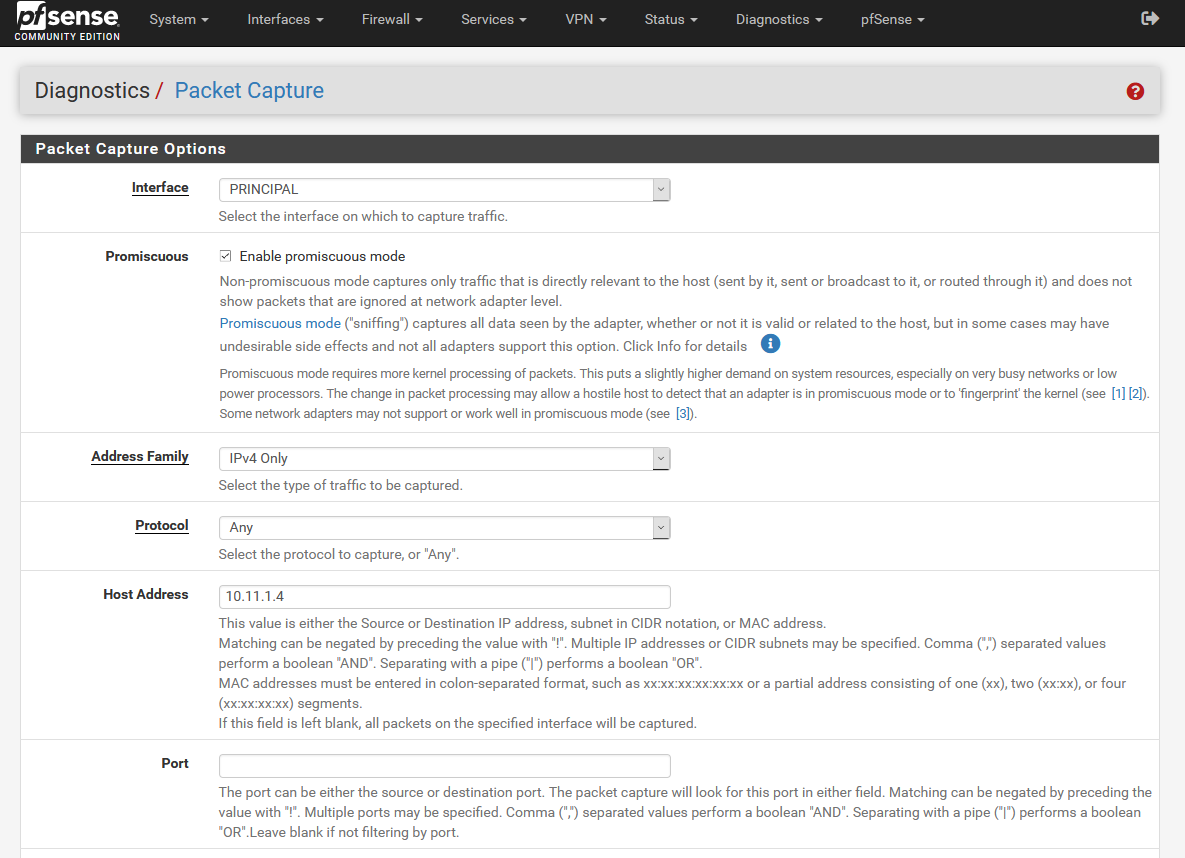Click the pfSense Community Edition logo
This screenshot has height=858, width=1185.
click(67, 22)
